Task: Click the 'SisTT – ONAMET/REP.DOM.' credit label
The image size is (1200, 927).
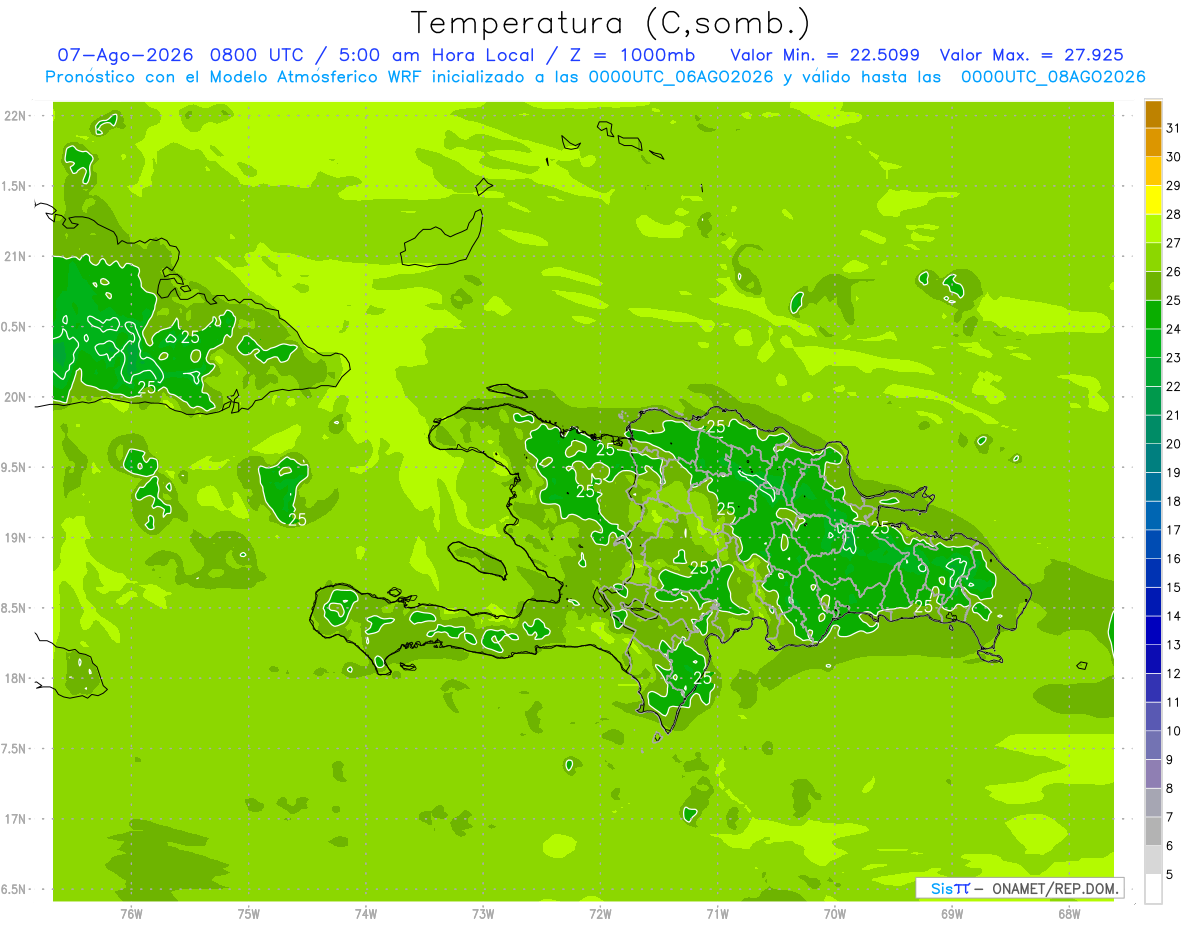Action: (1019, 888)
